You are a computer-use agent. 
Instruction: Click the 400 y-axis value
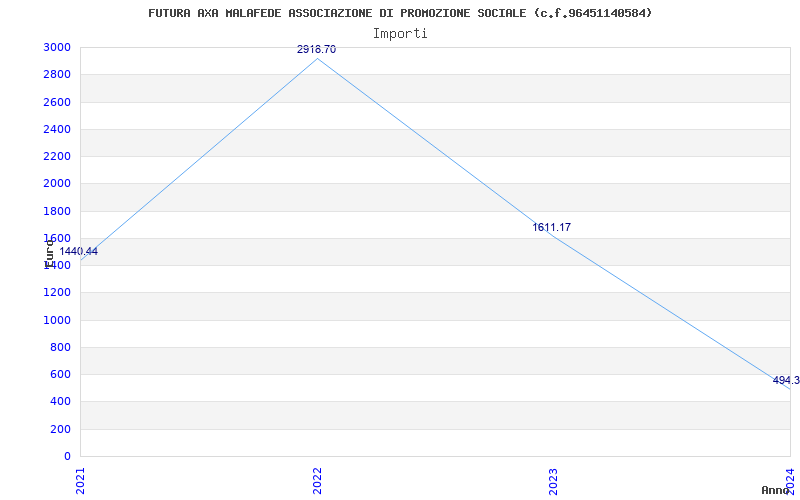coord(60,402)
